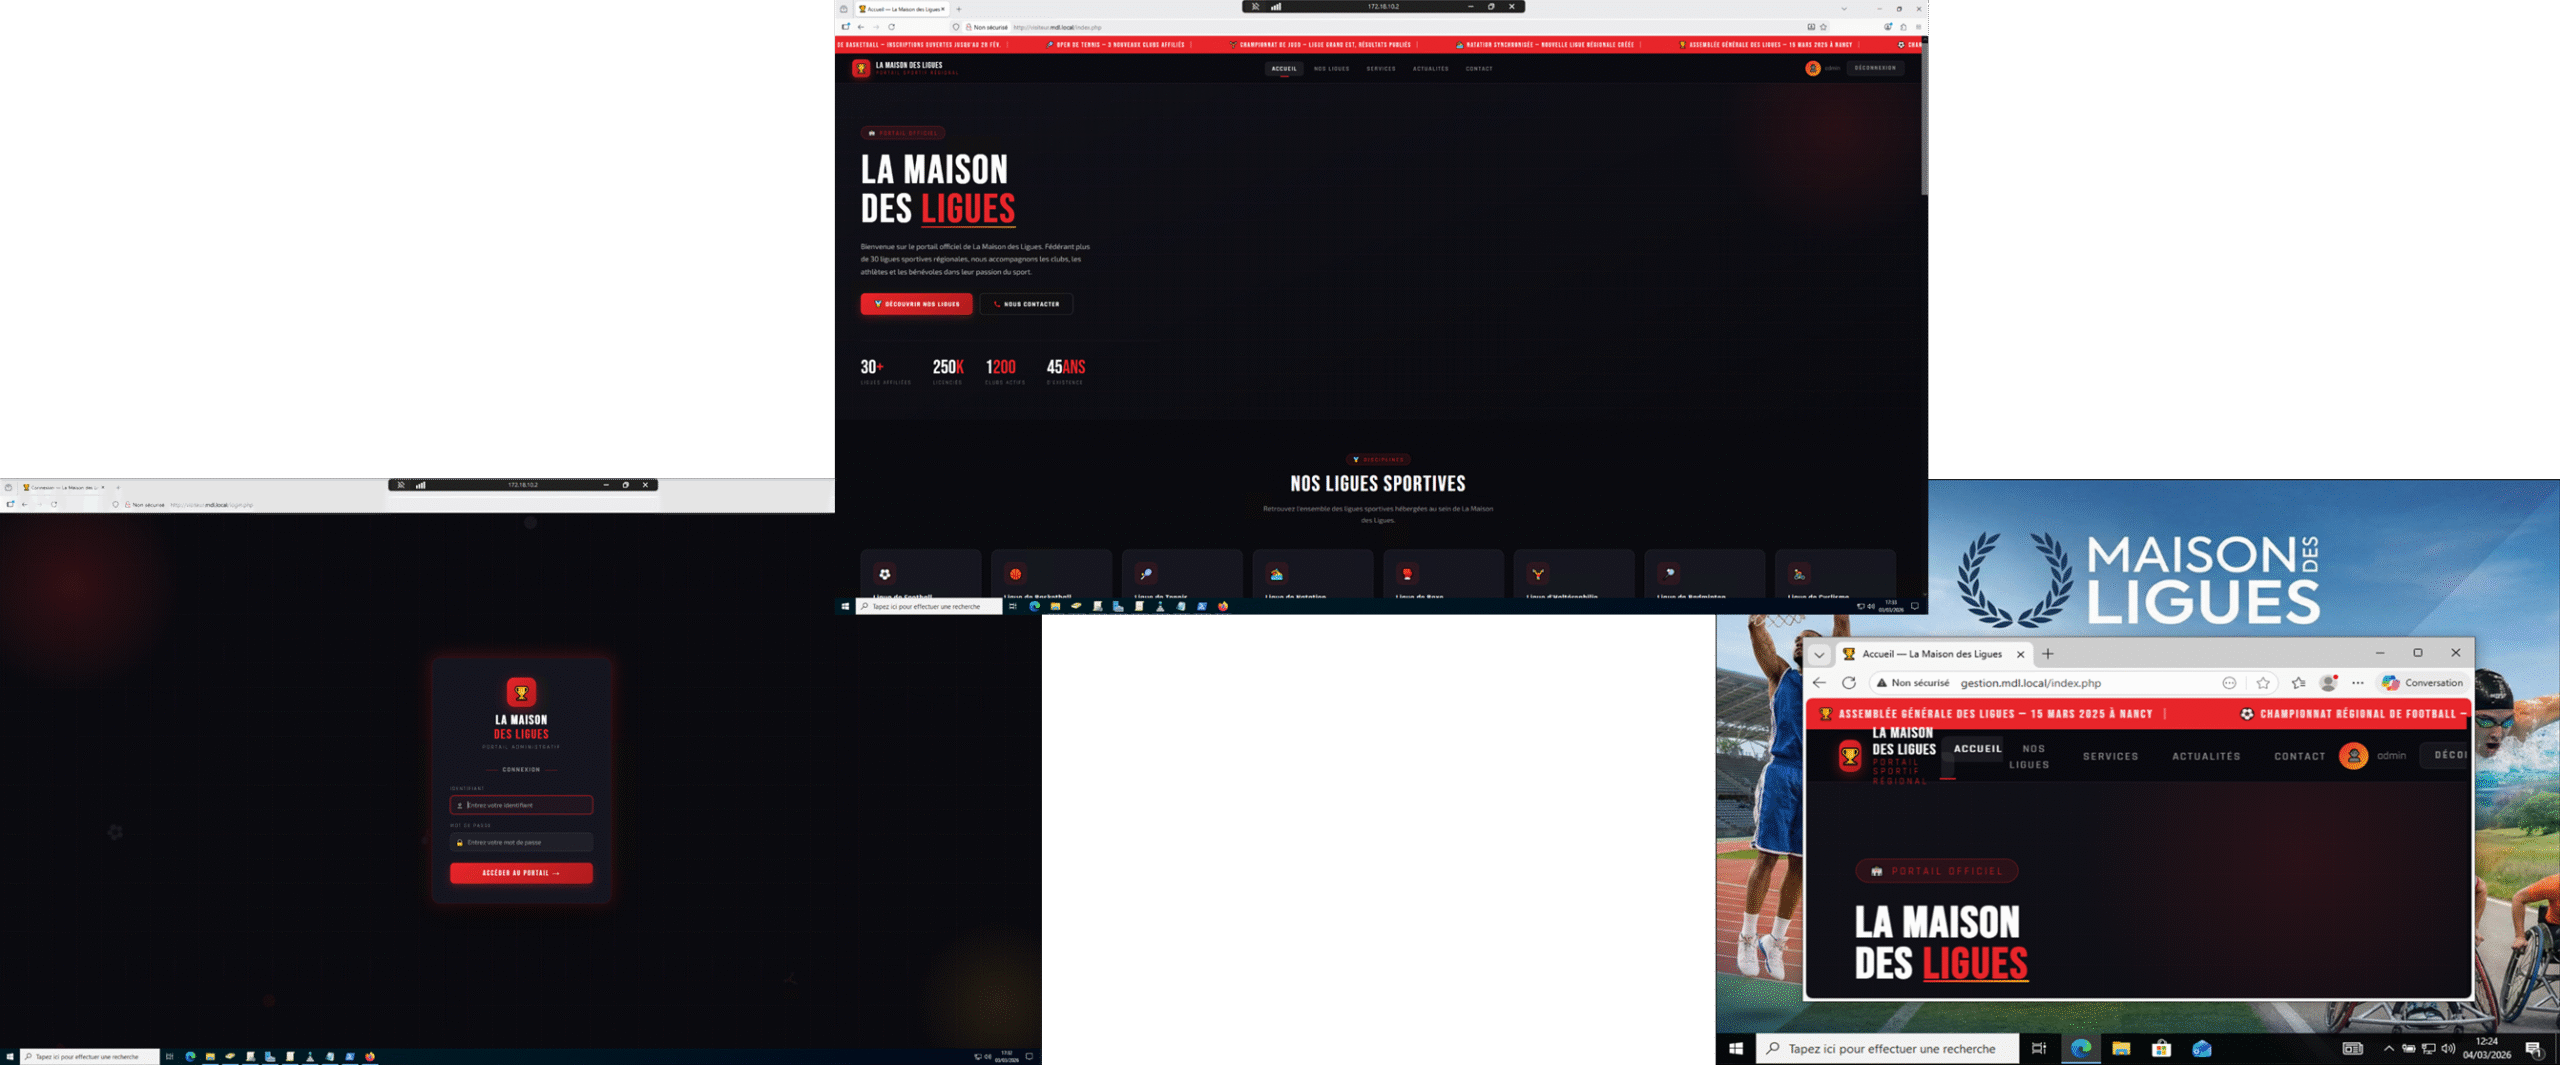Reload the gestion.mdl.local page in Edge
The width and height of the screenshot is (2560, 1065).
tap(1849, 683)
